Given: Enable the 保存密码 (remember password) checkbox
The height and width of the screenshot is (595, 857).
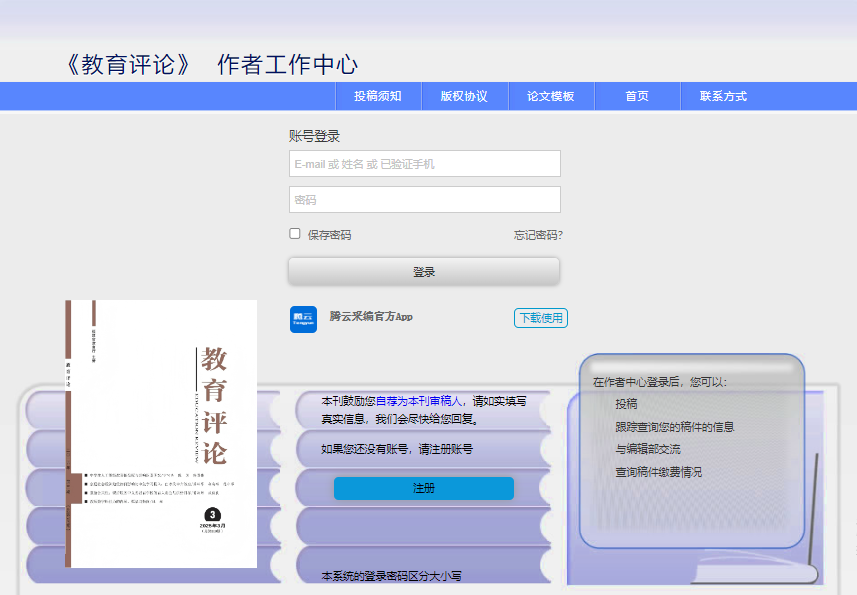Looking at the screenshot, I should click(294, 233).
